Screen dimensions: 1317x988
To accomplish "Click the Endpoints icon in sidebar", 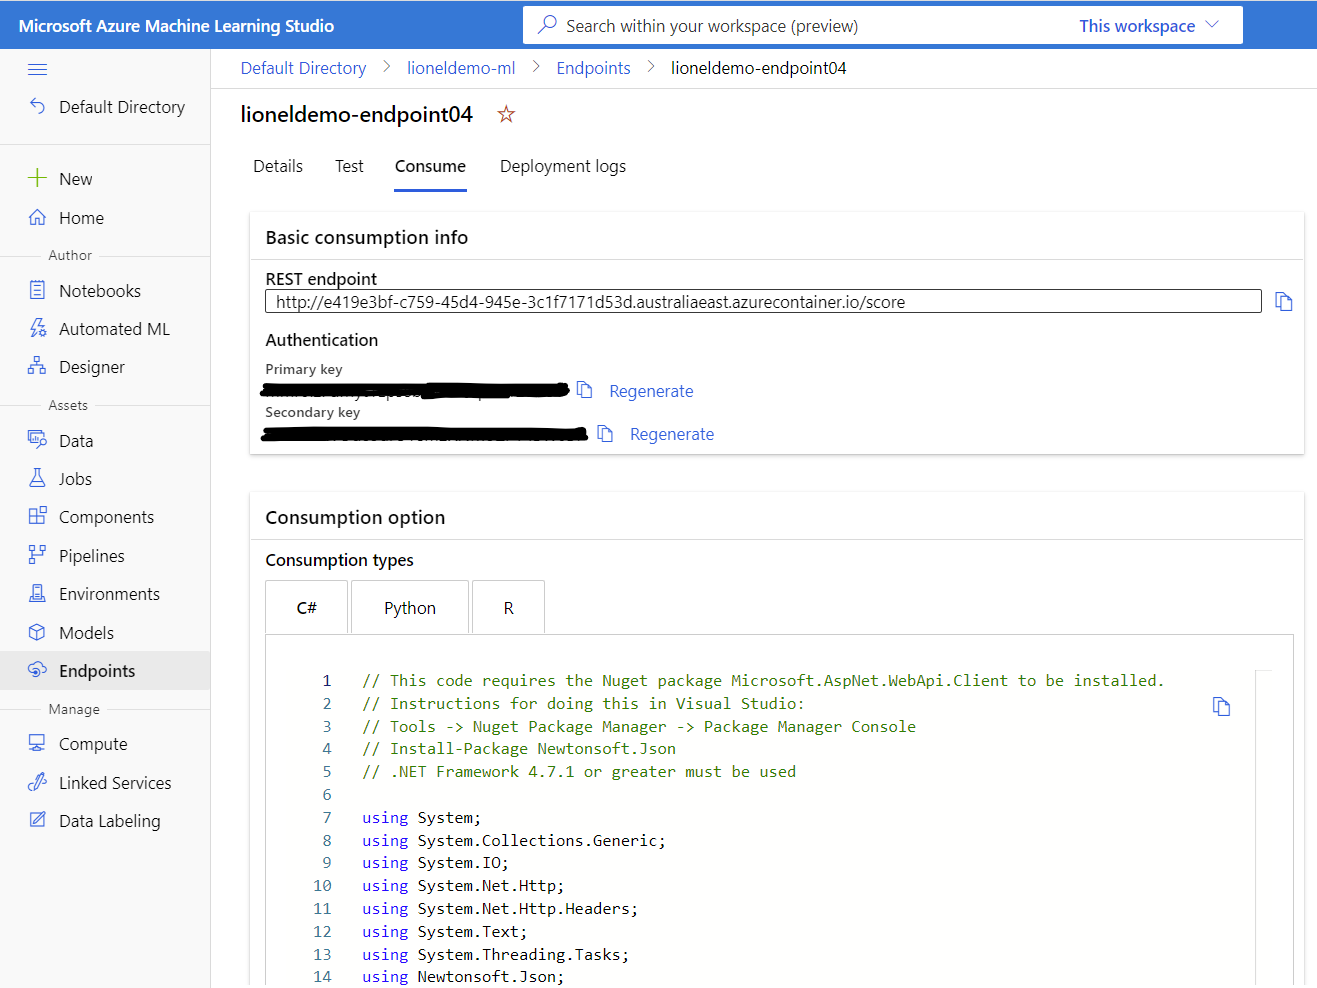I will pos(37,670).
